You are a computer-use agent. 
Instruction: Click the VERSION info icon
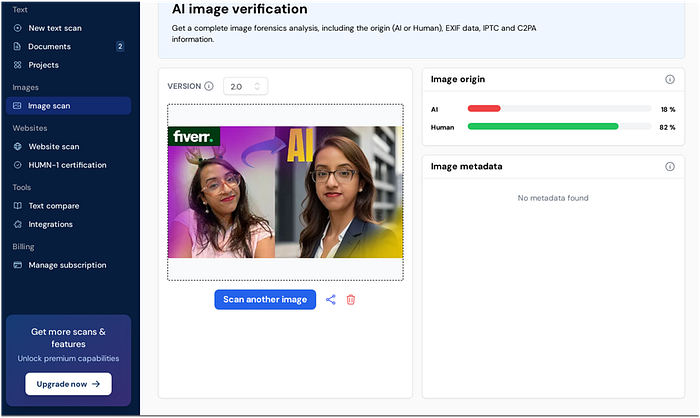coord(209,86)
